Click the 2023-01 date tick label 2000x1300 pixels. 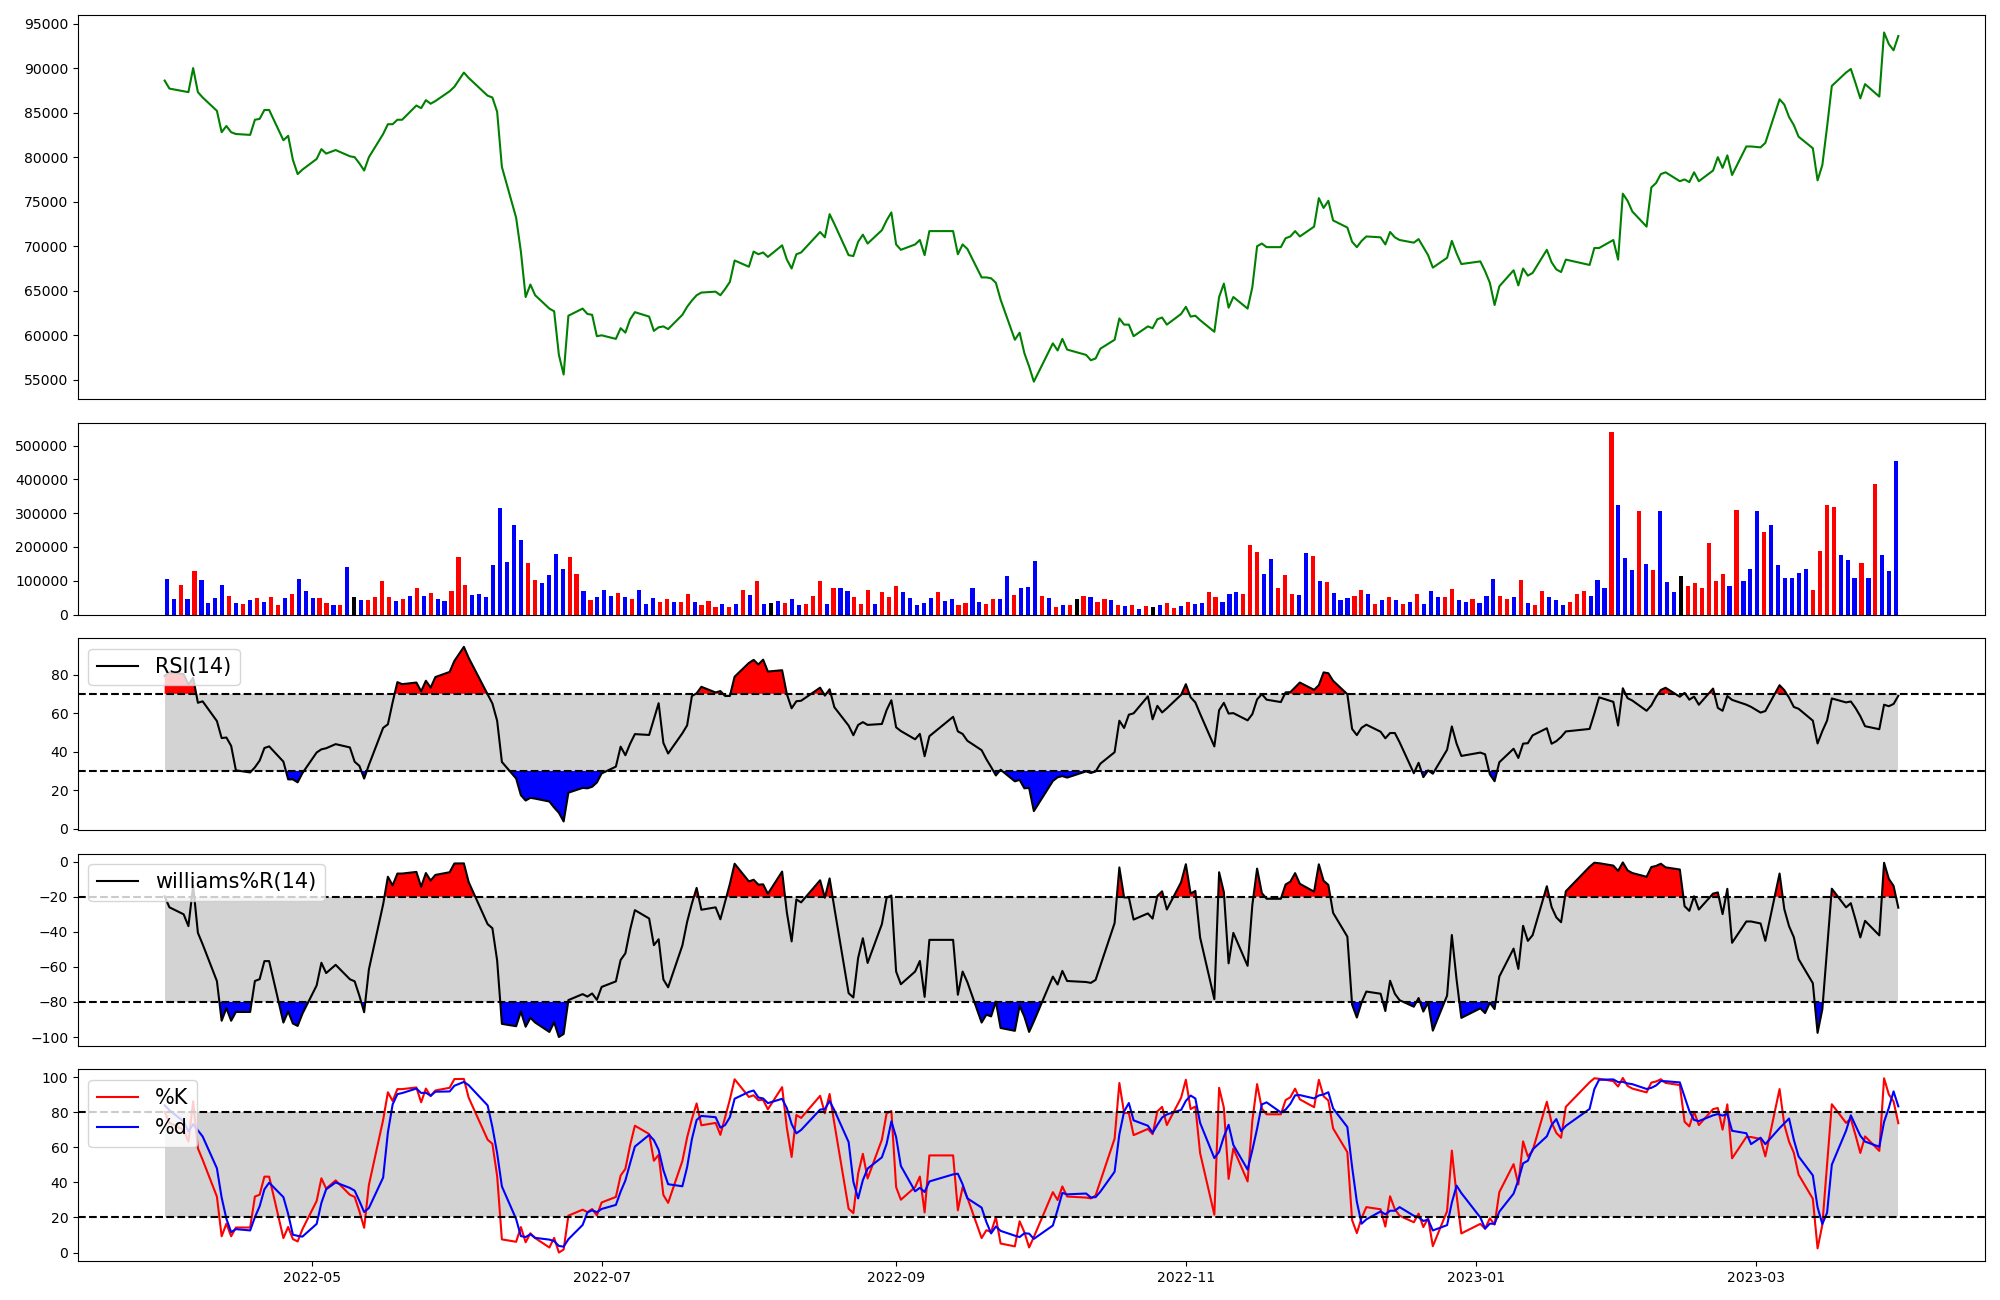[1476, 1277]
